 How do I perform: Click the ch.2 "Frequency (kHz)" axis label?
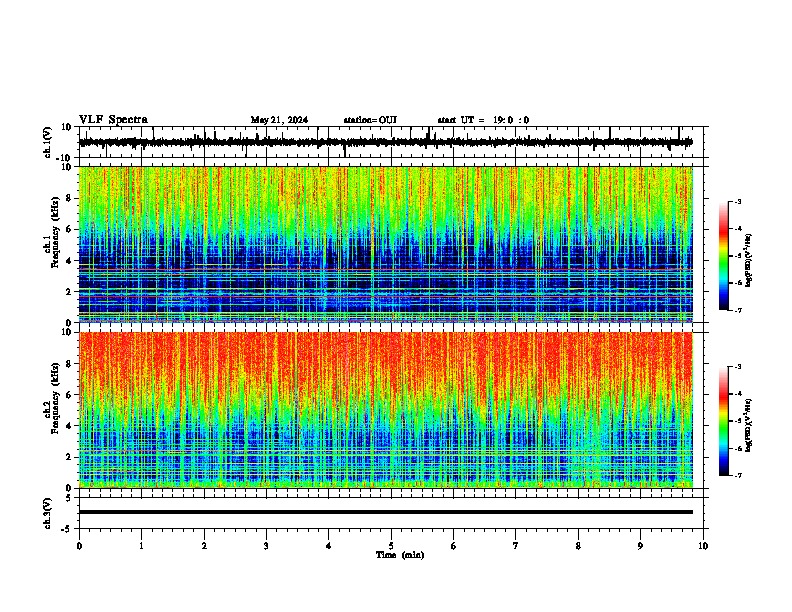55,398
